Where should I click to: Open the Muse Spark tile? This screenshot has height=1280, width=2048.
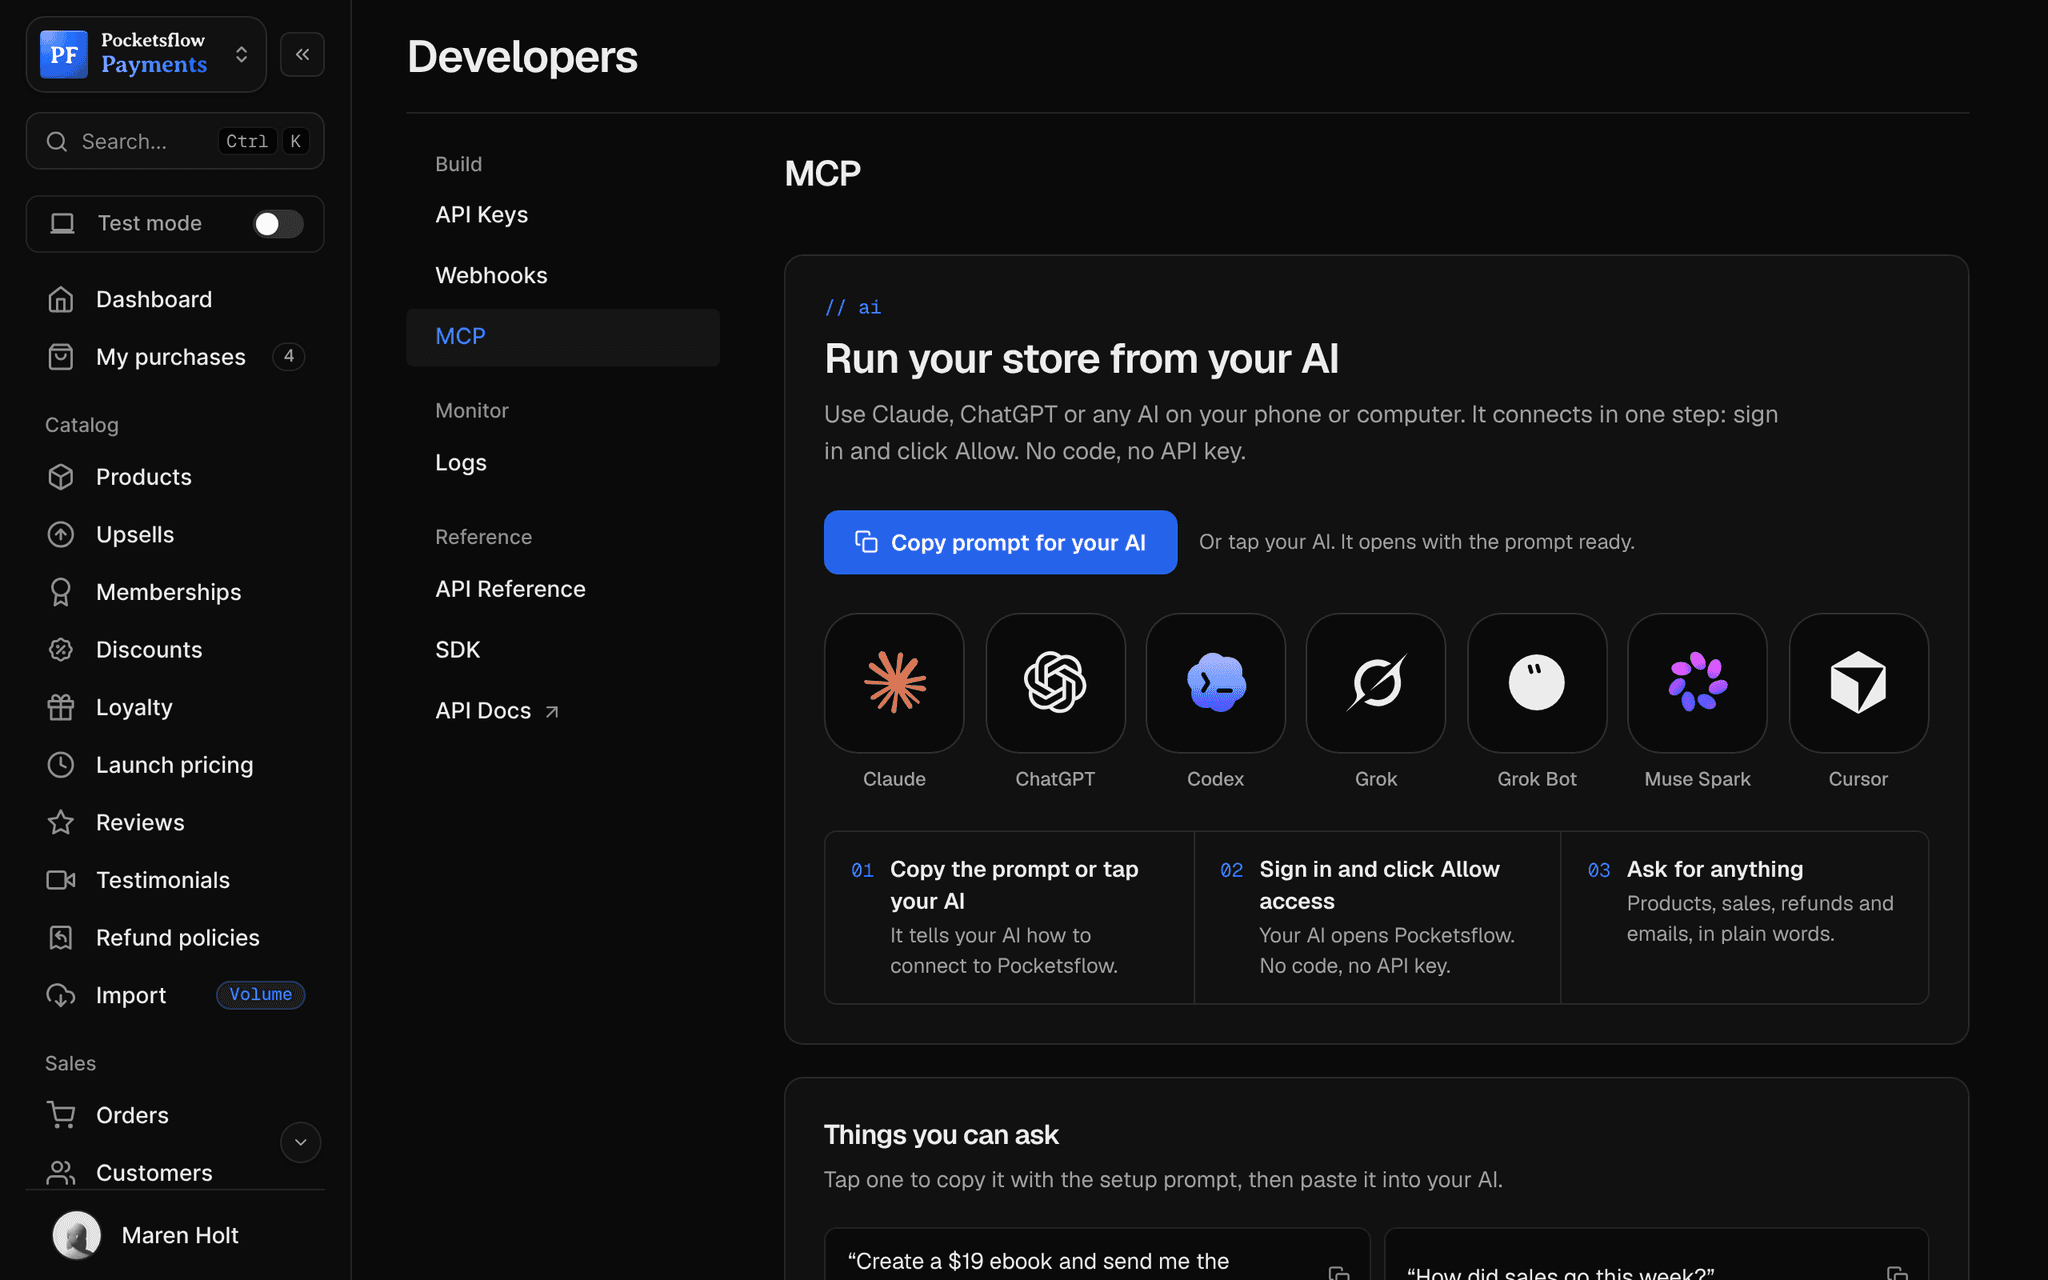pyautogui.click(x=1697, y=683)
